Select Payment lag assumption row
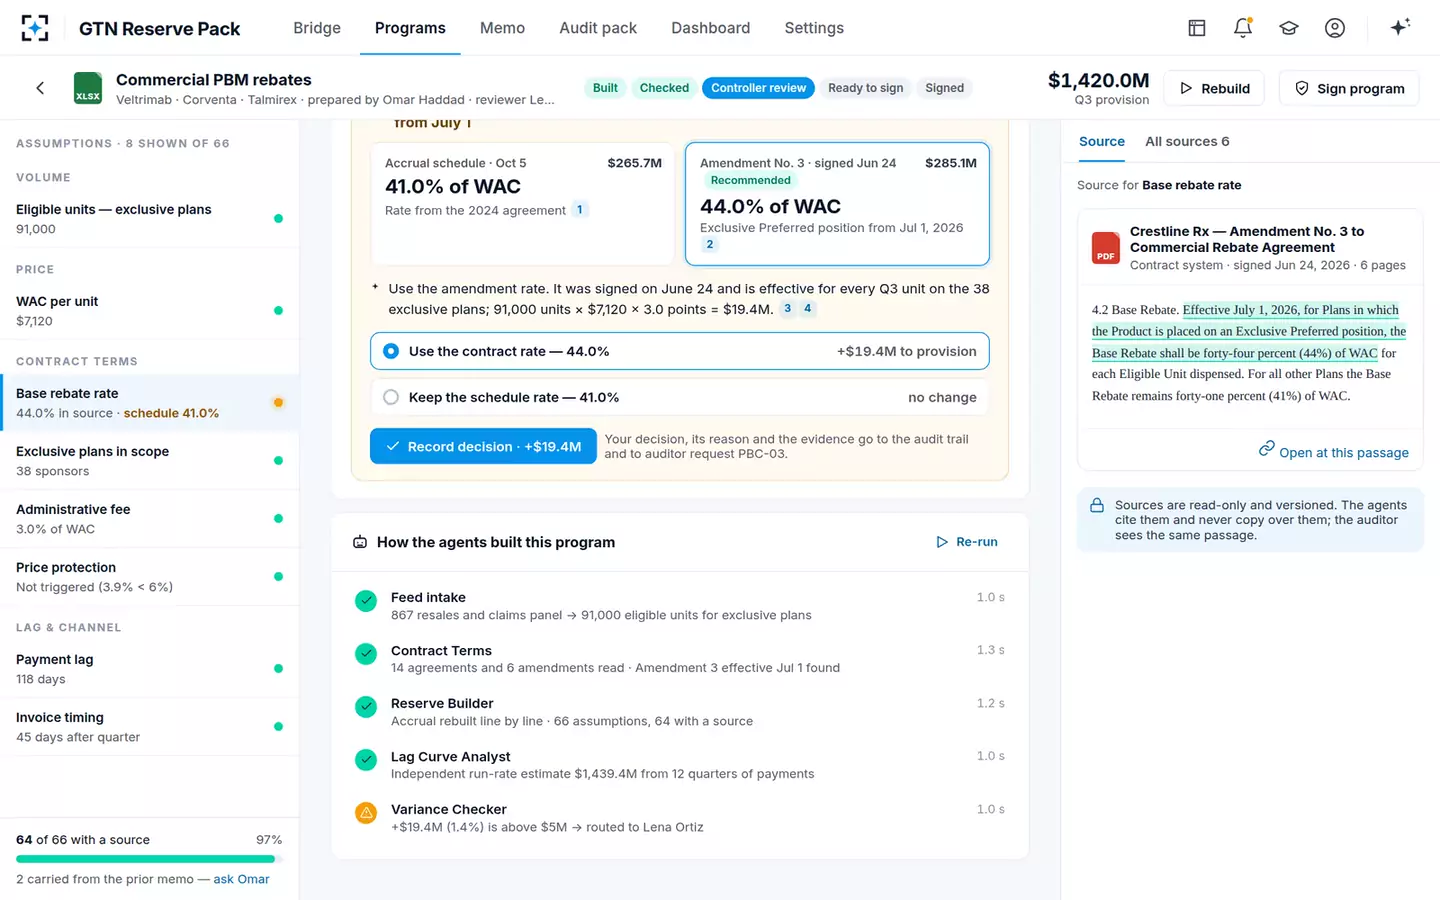The width and height of the screenshot is (1440, 900). 150,669
